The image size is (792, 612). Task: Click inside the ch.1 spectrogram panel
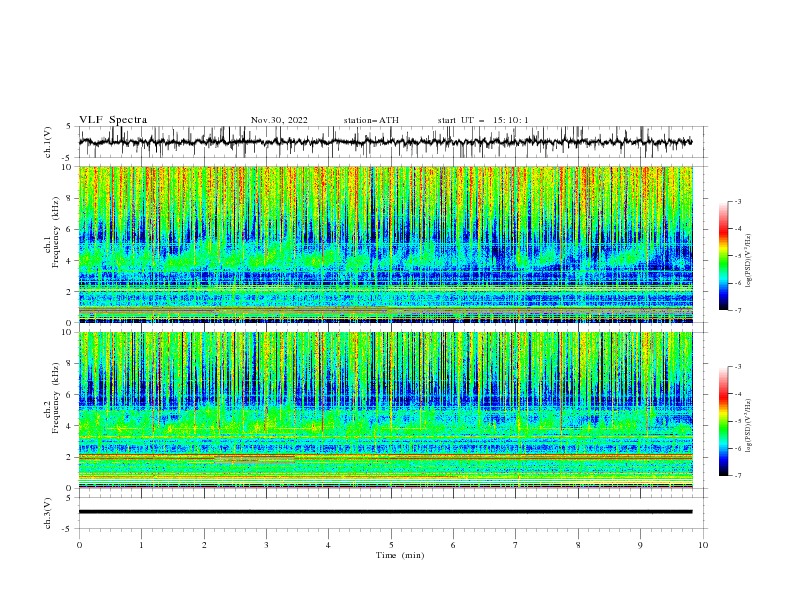(x=385, y=244)
